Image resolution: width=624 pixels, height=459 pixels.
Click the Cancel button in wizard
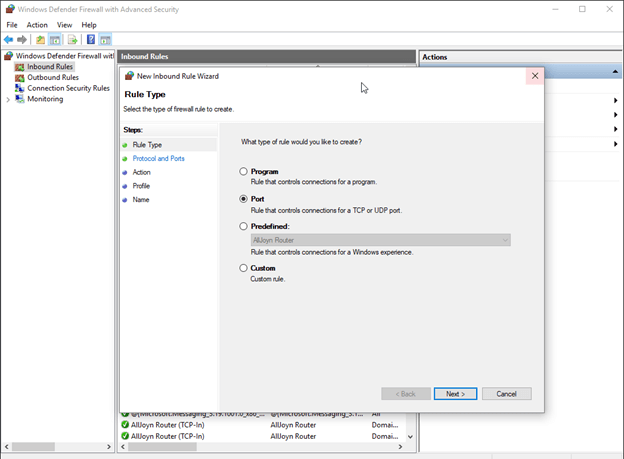pyautogui.click(x=506, y=394)
